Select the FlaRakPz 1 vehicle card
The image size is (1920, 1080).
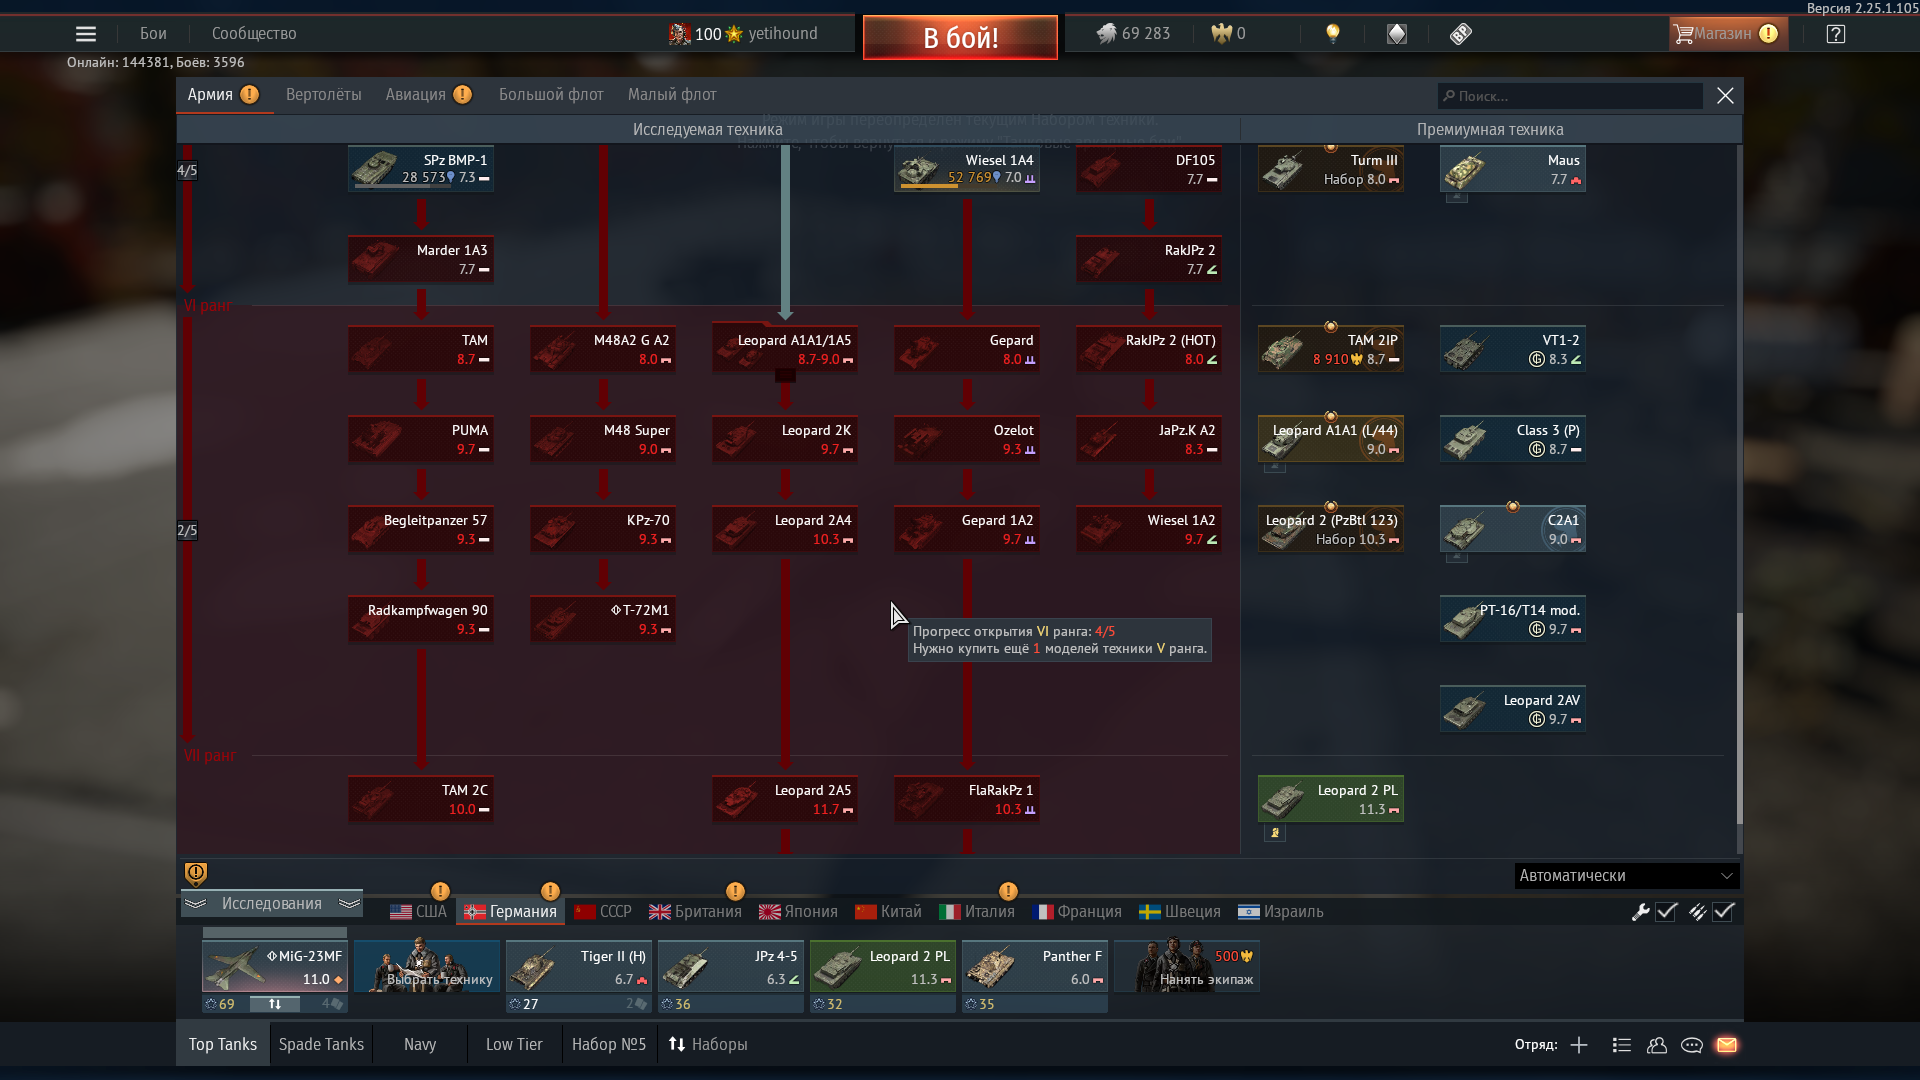point(967,799)
